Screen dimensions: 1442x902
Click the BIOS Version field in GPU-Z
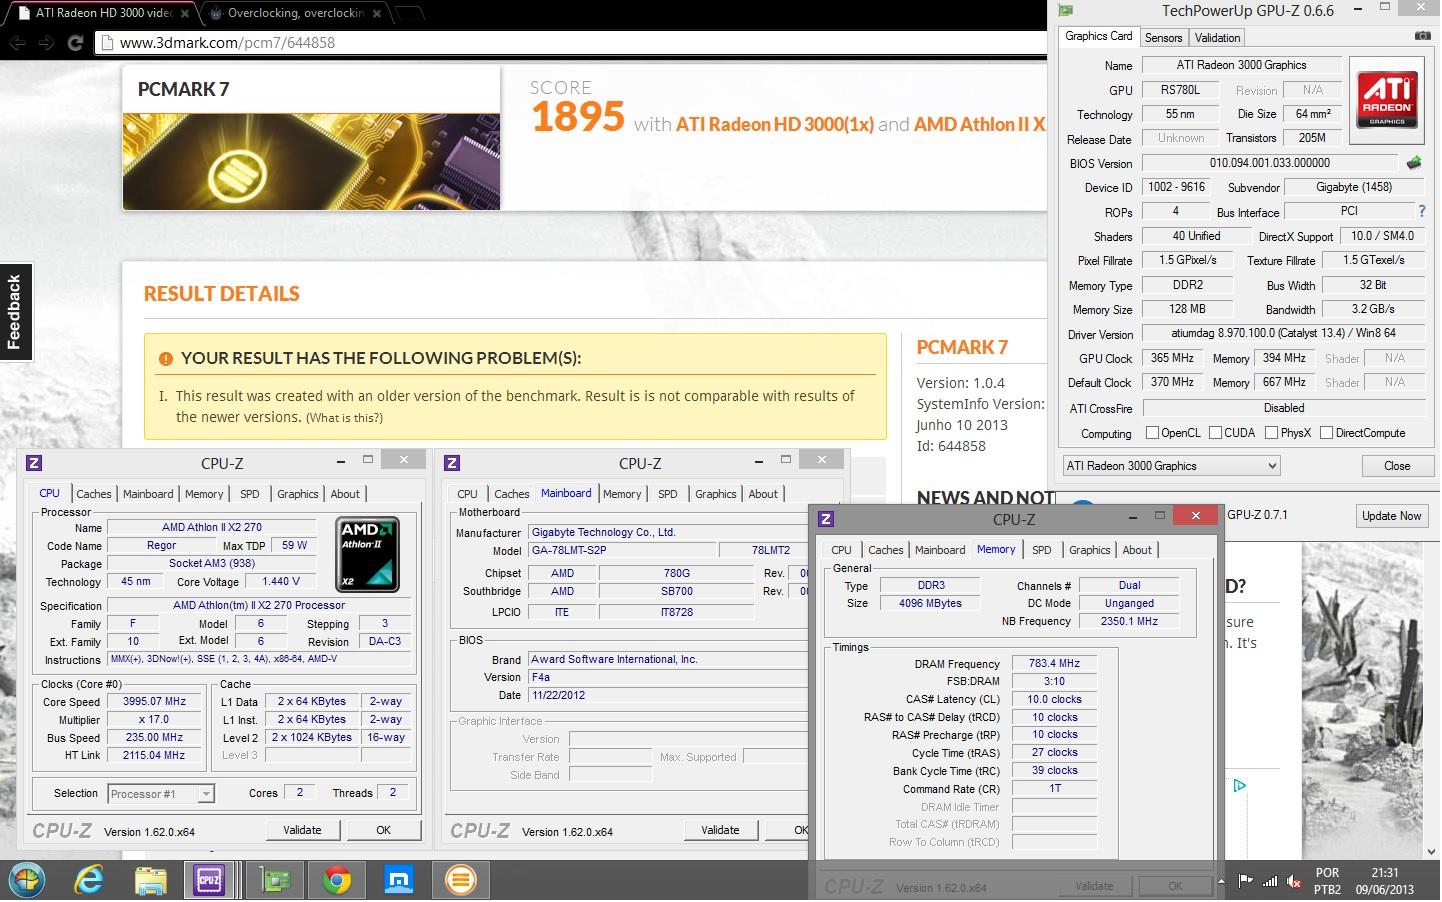[1270, 163]
